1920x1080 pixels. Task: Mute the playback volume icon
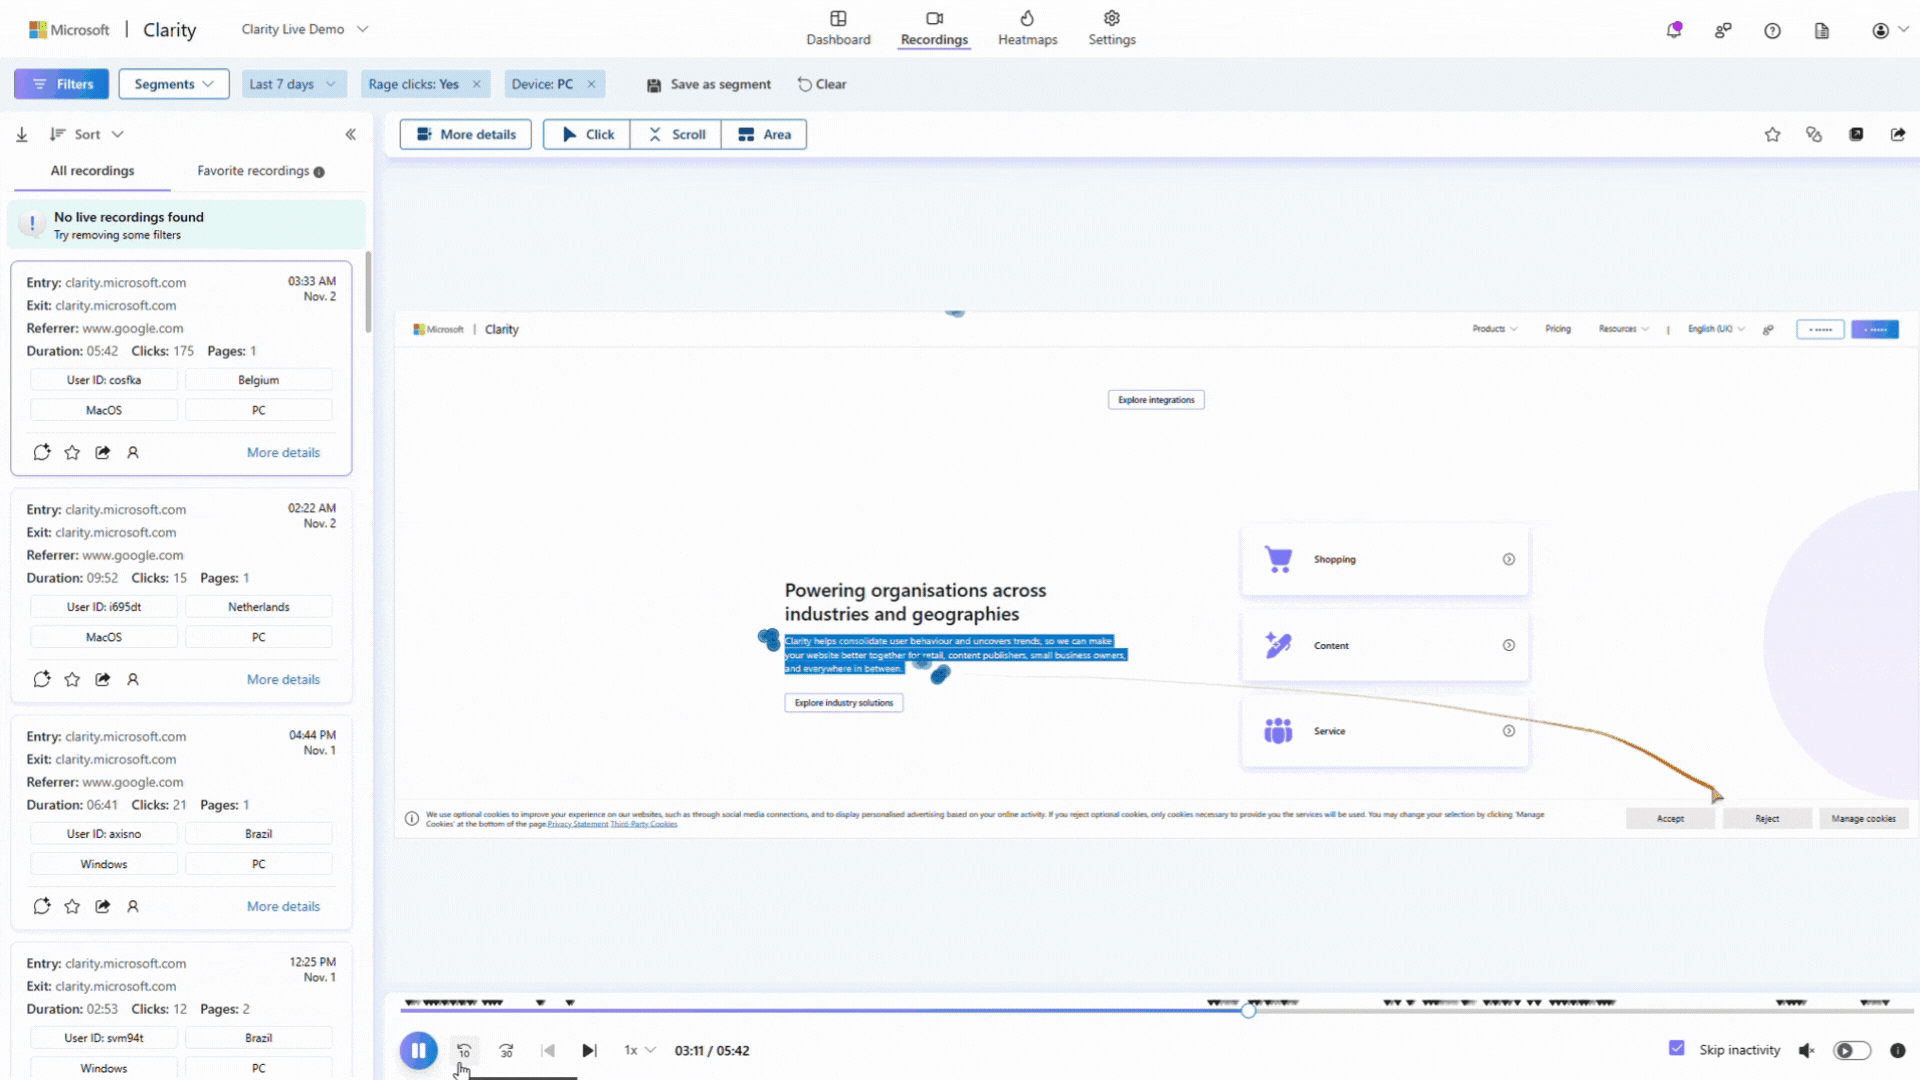(x=1806, y=1050)
